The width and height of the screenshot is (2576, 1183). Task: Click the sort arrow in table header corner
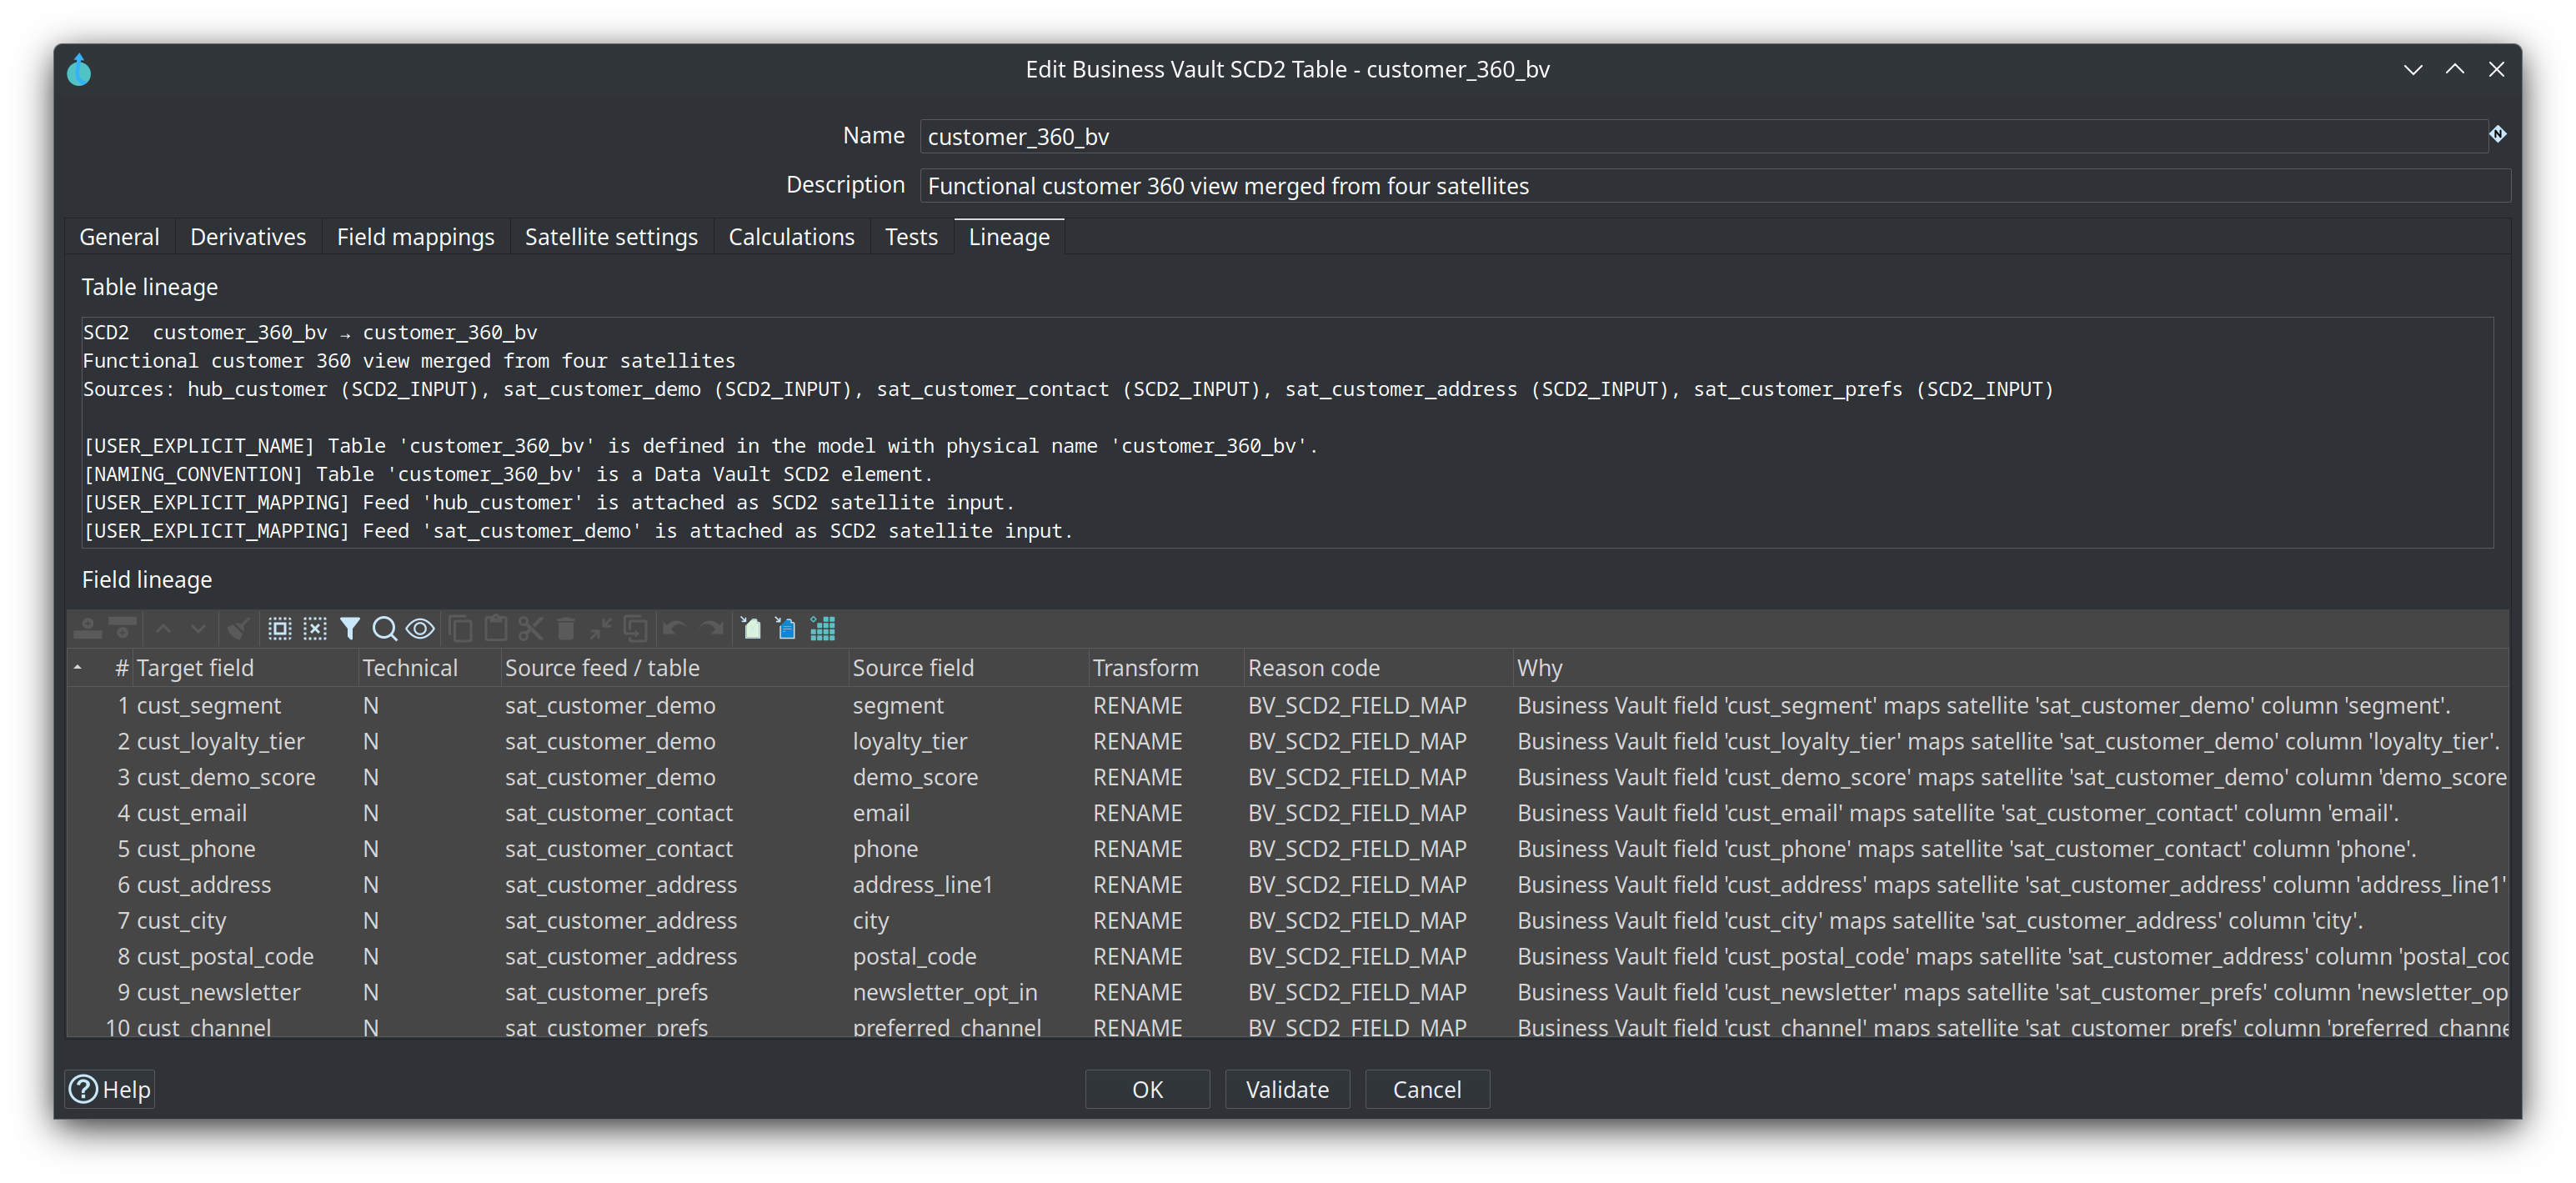point(78,668)
